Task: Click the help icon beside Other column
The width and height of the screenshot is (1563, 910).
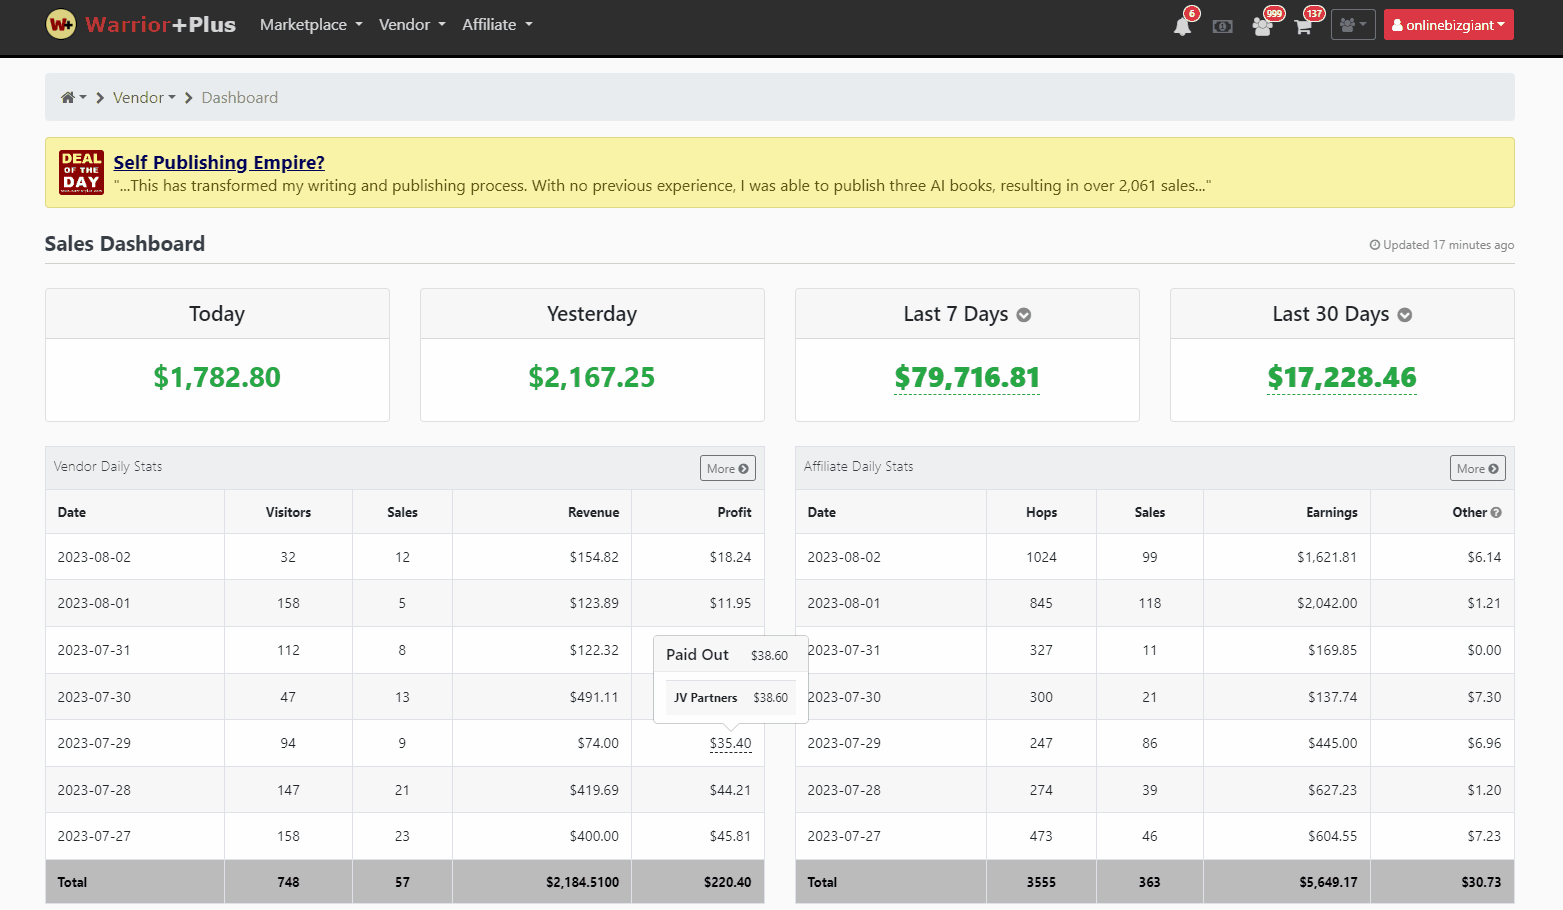Action: tap(1496, 512)
